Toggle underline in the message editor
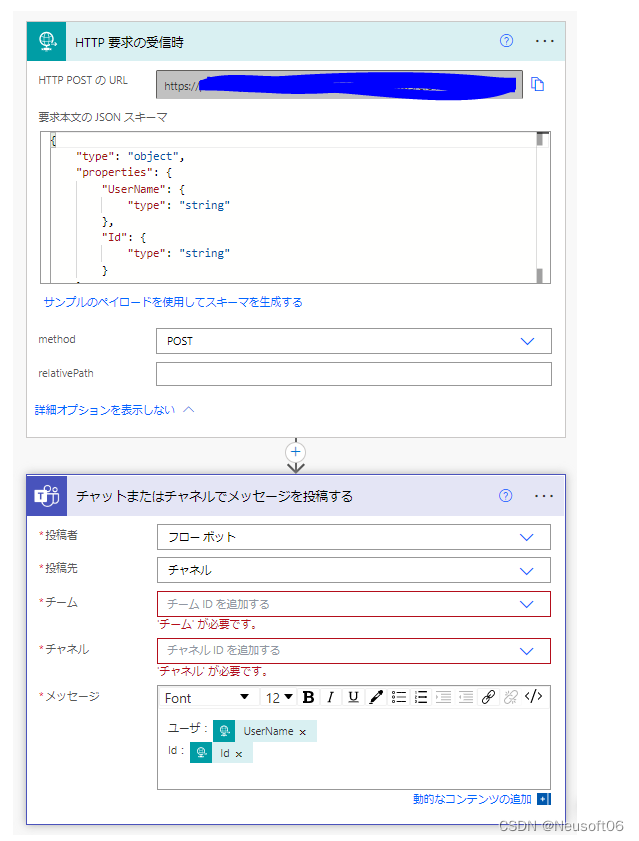The image size is (639, 841). click(353, 697)
